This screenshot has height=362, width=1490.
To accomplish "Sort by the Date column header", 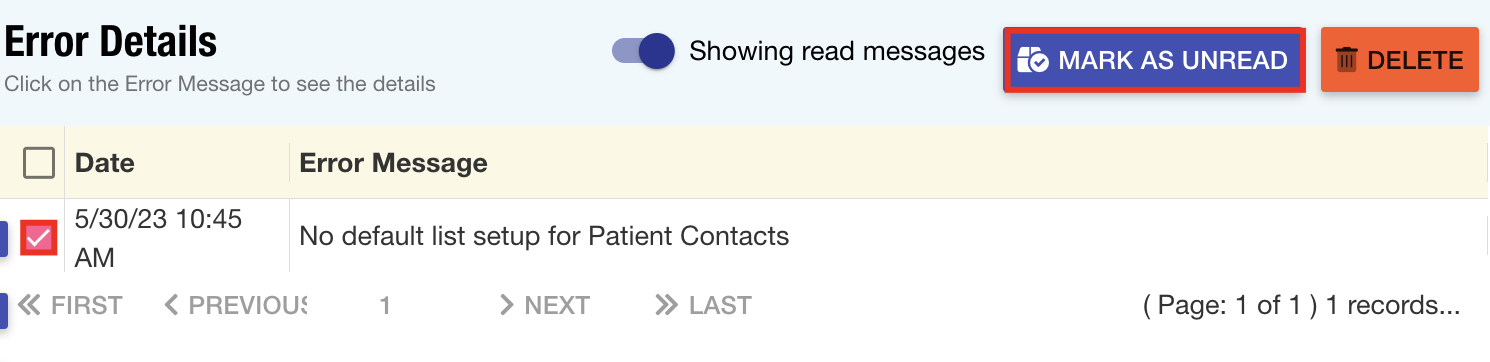I will click(x=105, y=163).
